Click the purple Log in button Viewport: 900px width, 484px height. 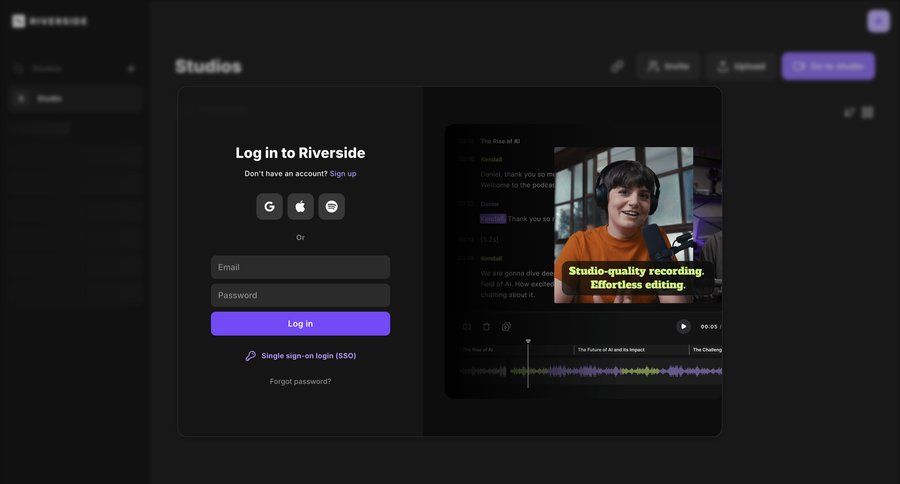[x=300, y=324]
